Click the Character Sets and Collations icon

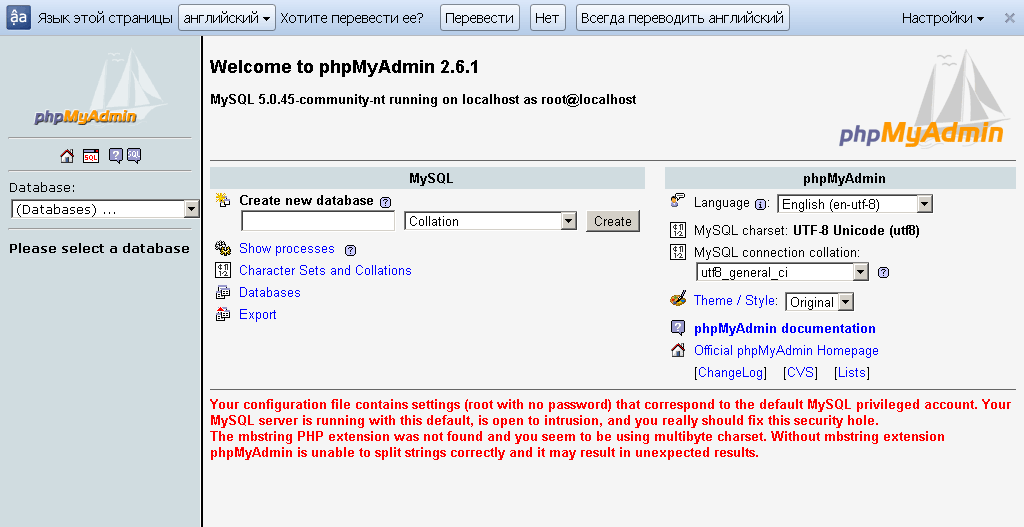click(x=223, y=270)
